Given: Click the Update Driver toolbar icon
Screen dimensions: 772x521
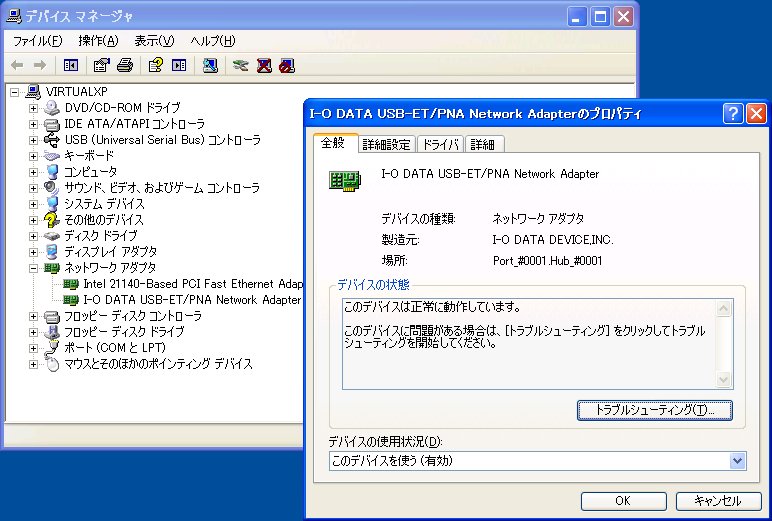Looking at the screenshot, I should [x=241, y=65].
